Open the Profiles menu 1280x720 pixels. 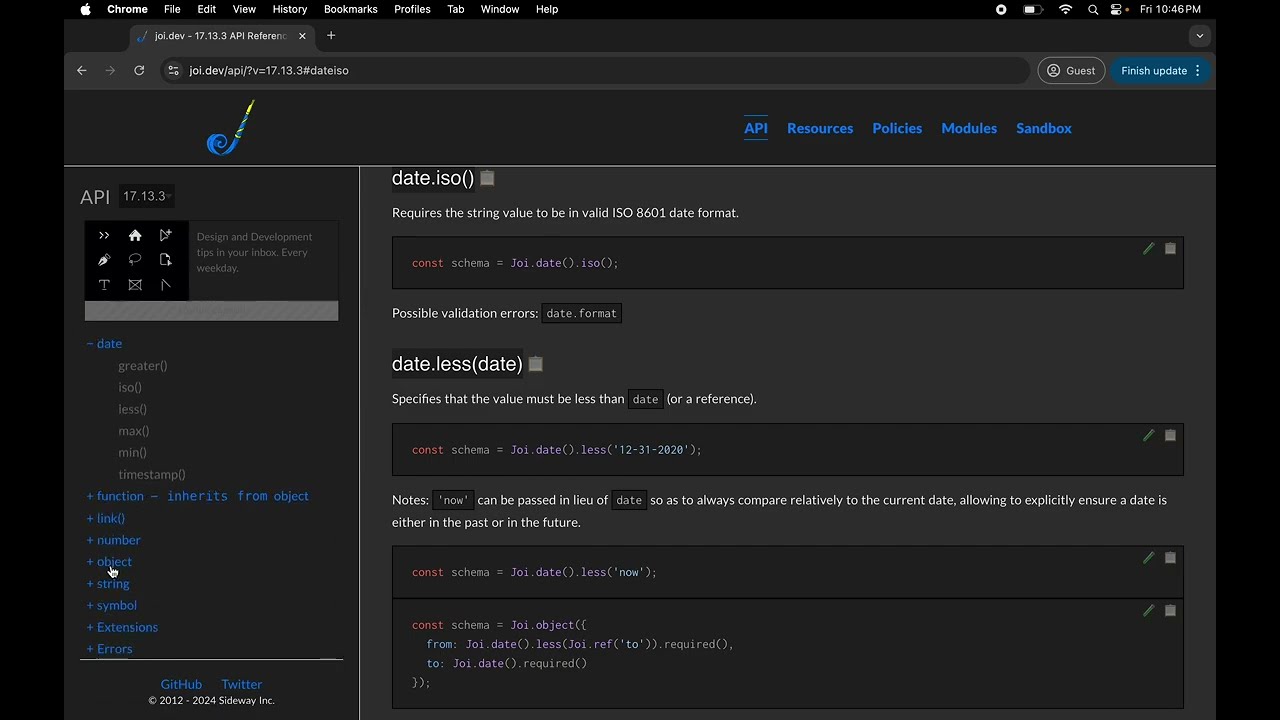(x=412, y=9)
